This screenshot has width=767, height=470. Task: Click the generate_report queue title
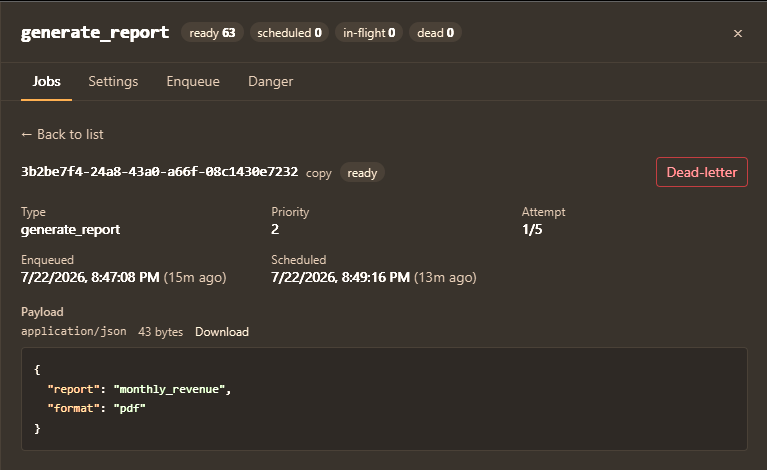(95, 33)
